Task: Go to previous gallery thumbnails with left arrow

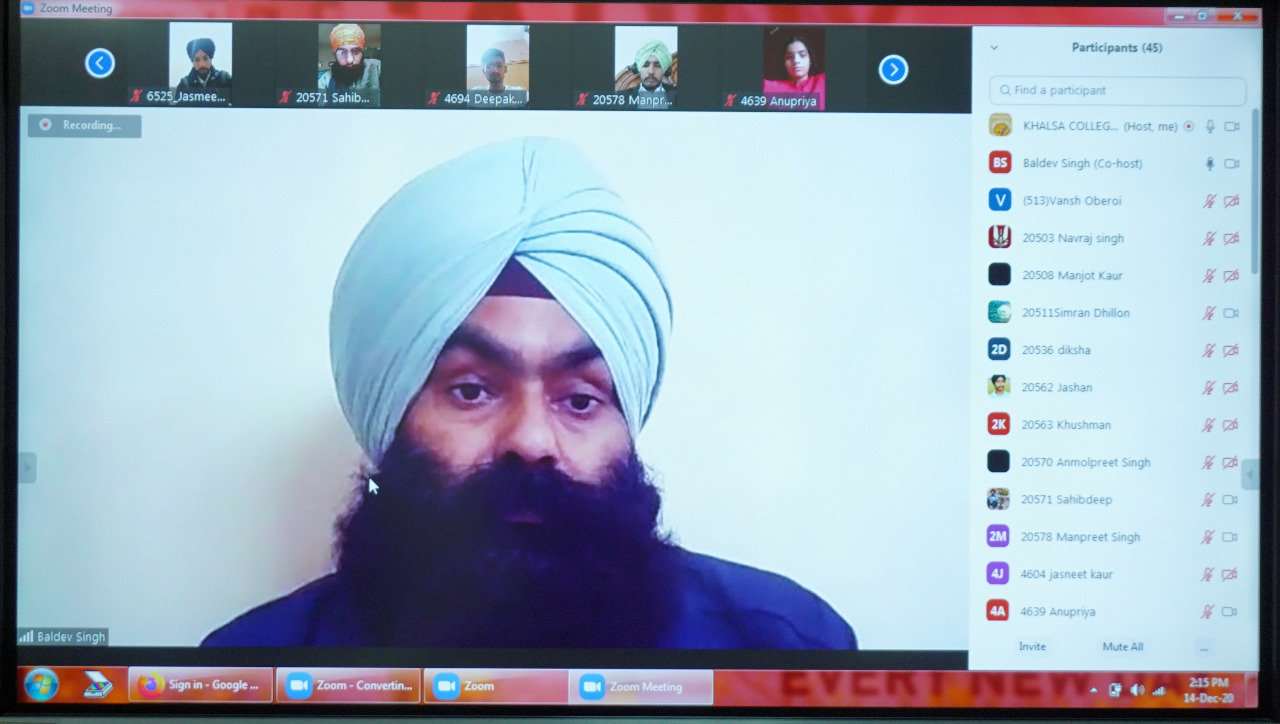Action: [100, 64]
